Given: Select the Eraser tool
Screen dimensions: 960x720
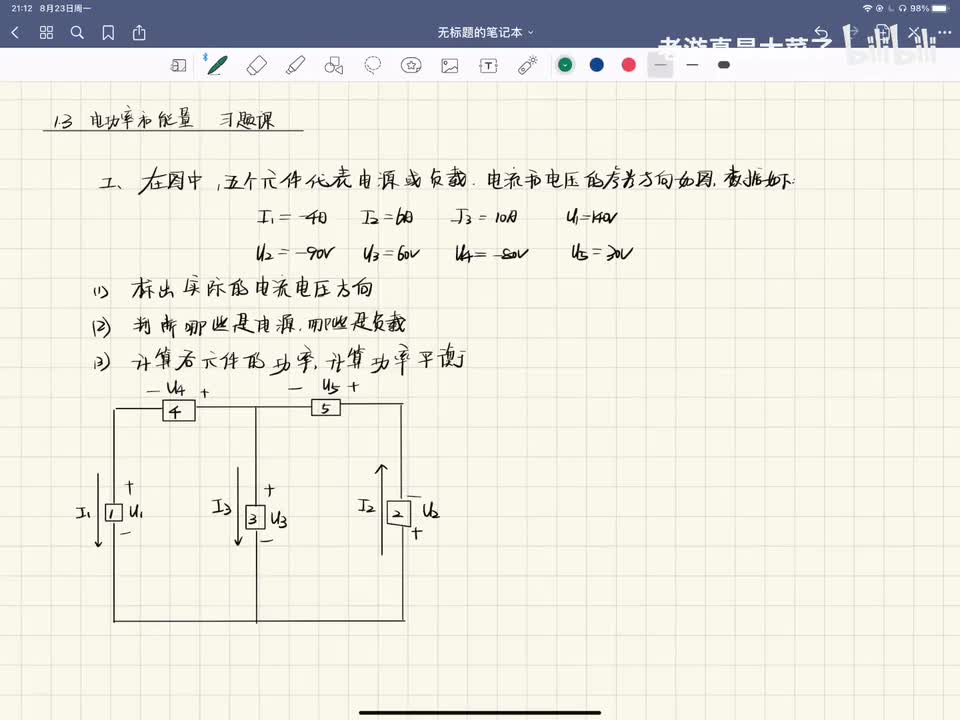Looking at the screenshot, I should [257, 66].
